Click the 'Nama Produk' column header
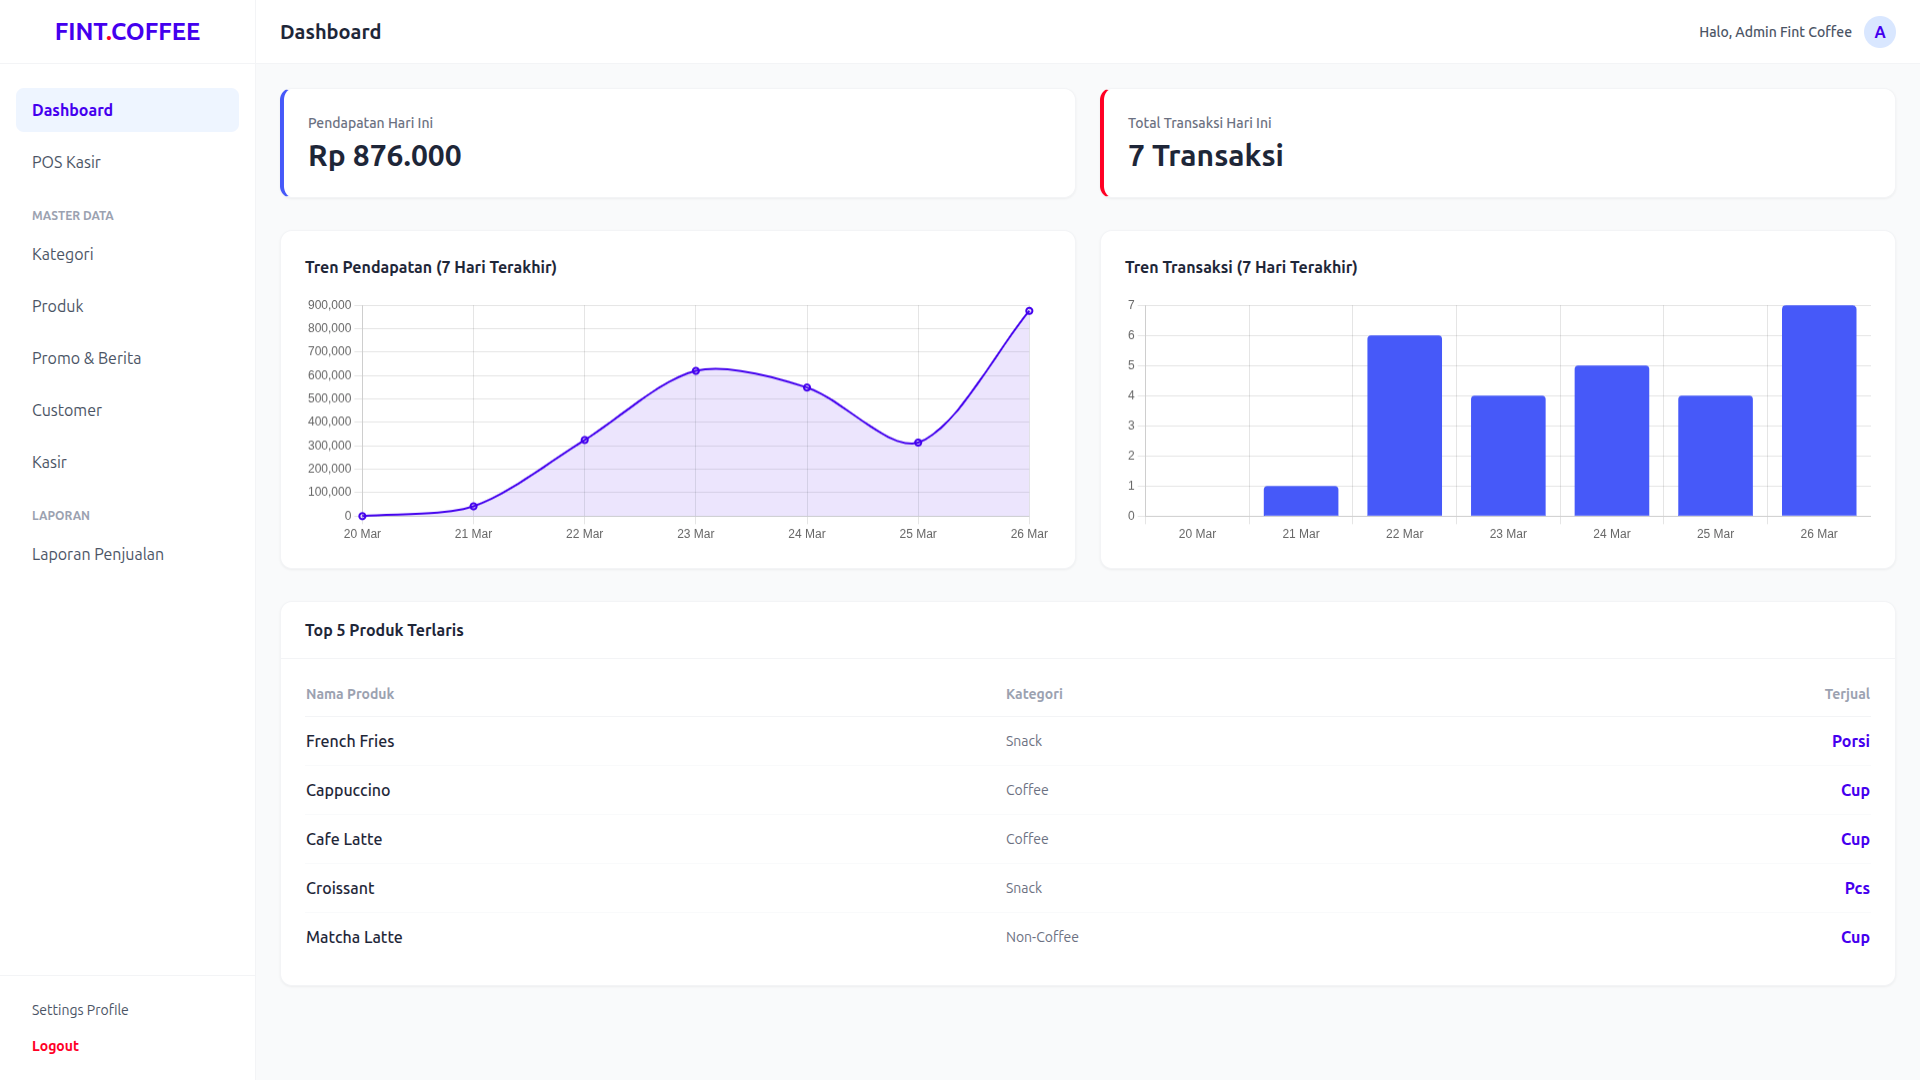Screen dimensions: 1920x1080 pyautogui.click(x=350, y=694)
